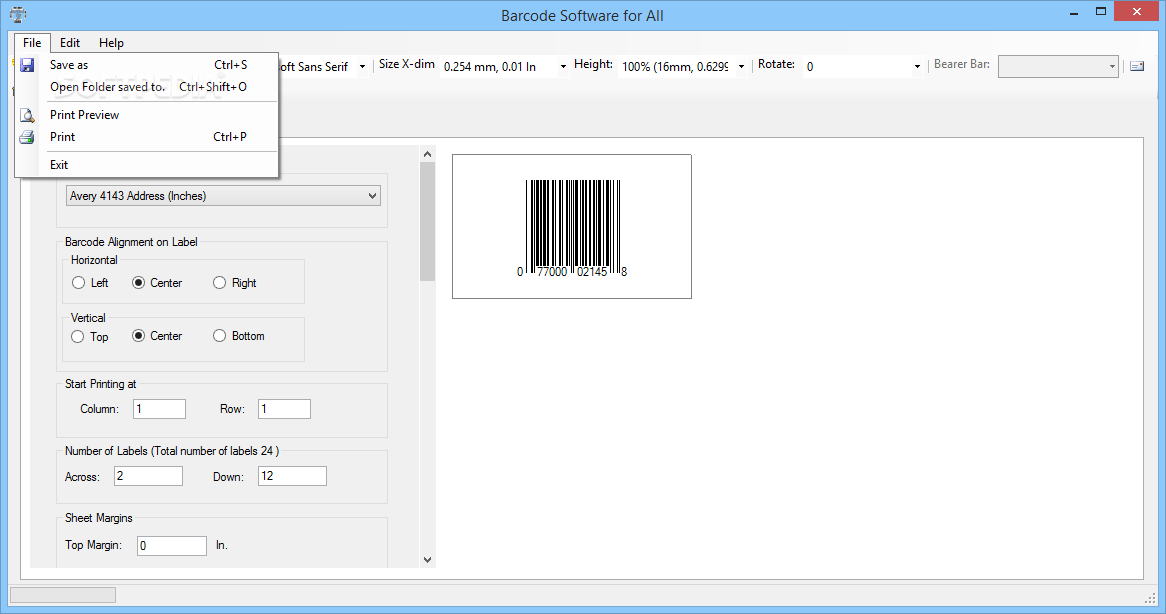Click the Print Preview magnifier icon
Viewport: 1166px width, 614px height.
coord(27,115)
